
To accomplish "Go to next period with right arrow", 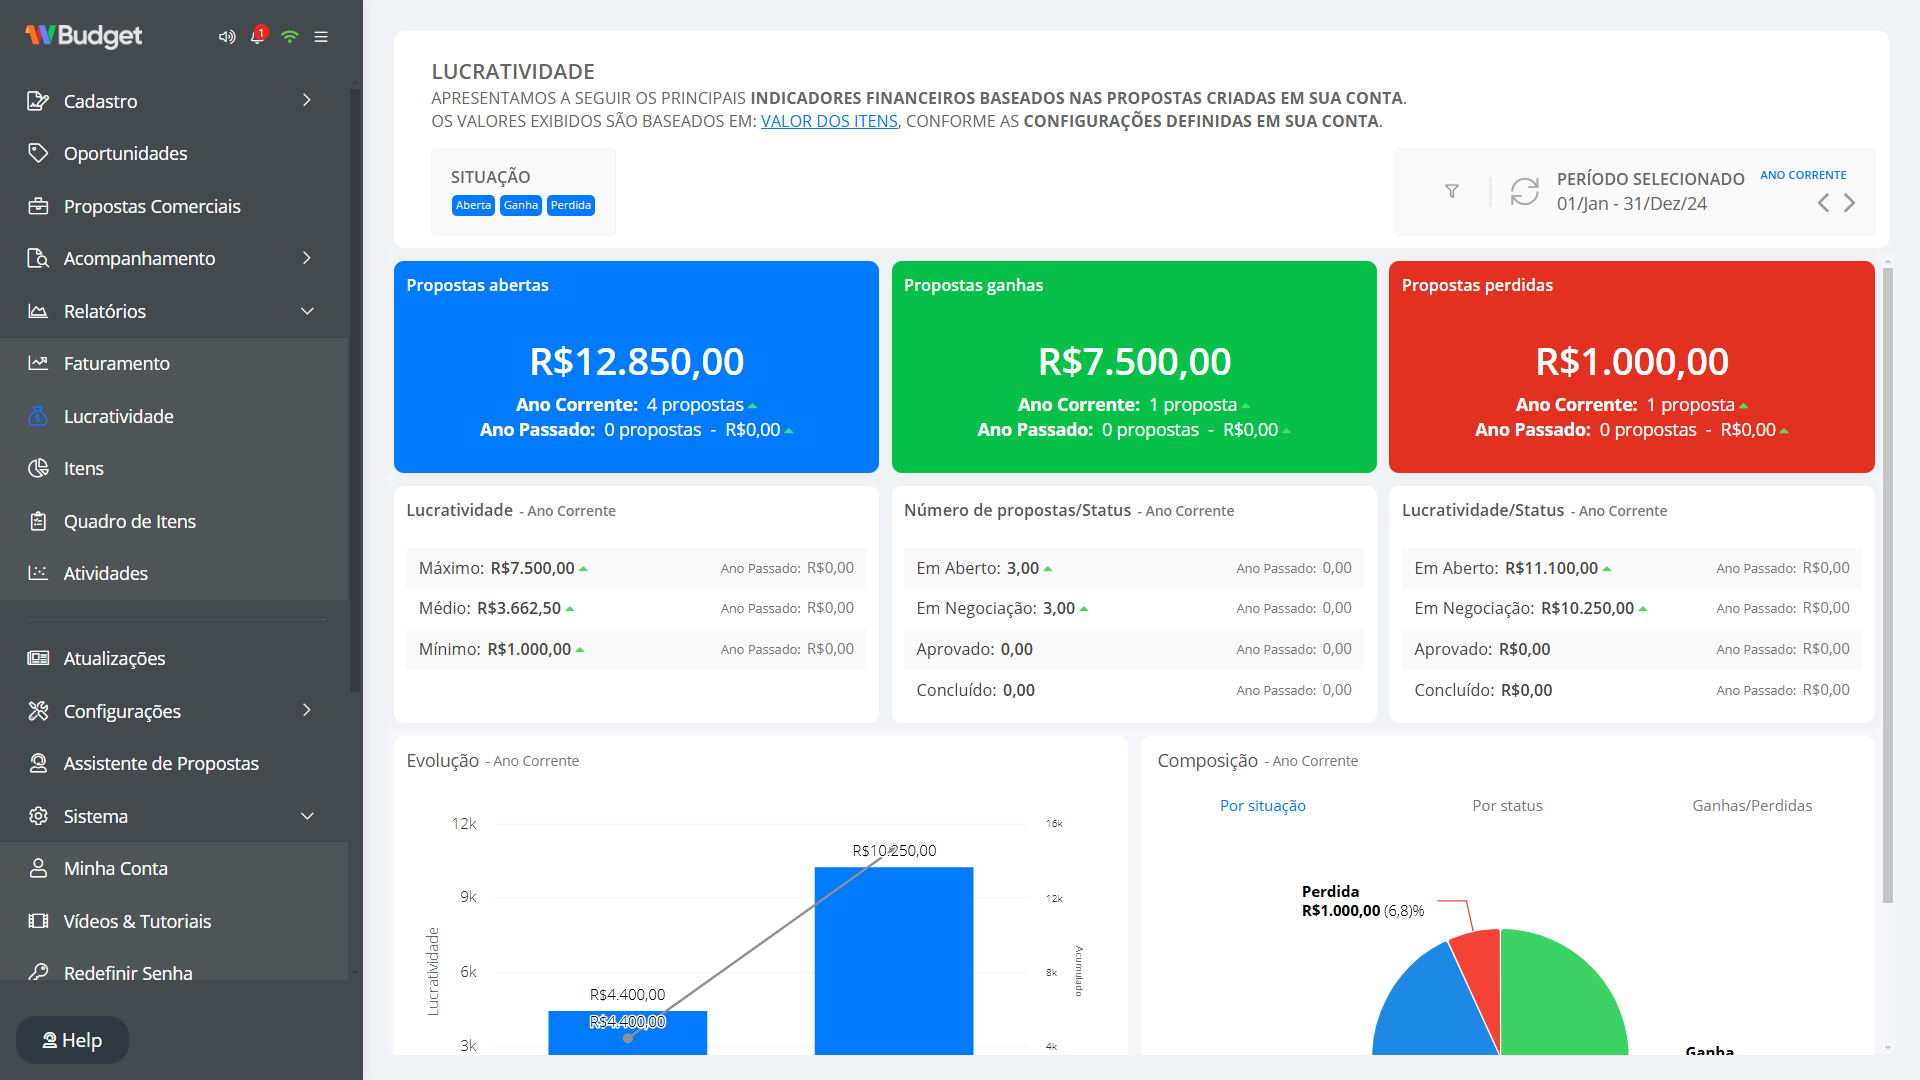I will coord(1850,203).
